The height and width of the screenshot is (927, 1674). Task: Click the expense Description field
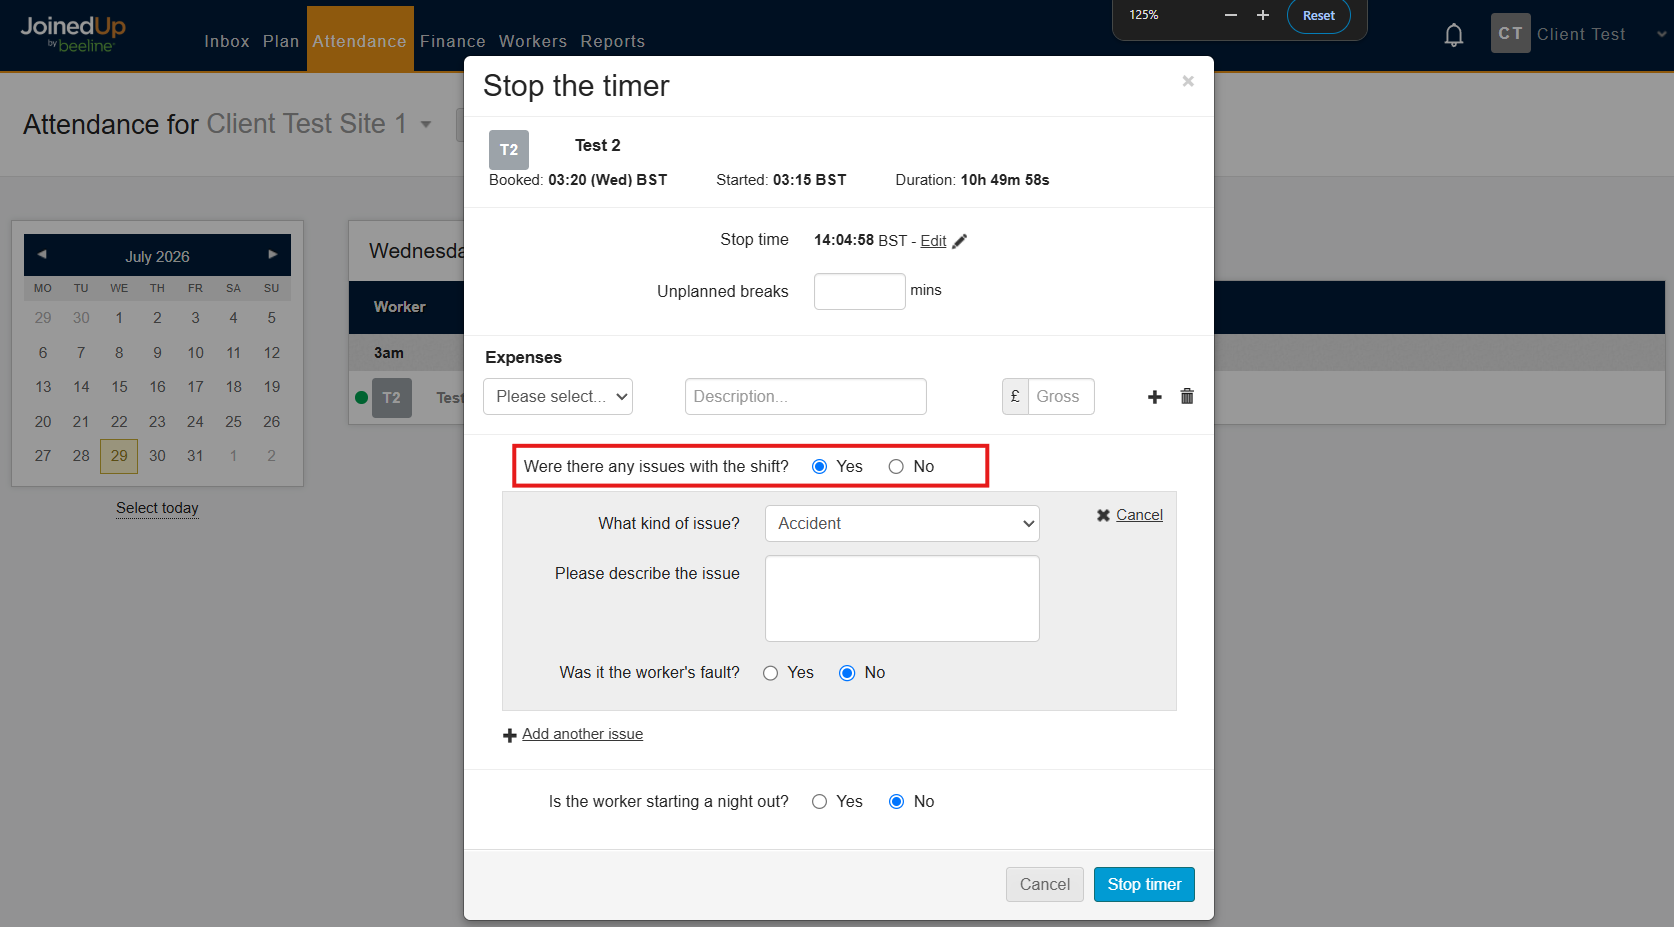806,396
